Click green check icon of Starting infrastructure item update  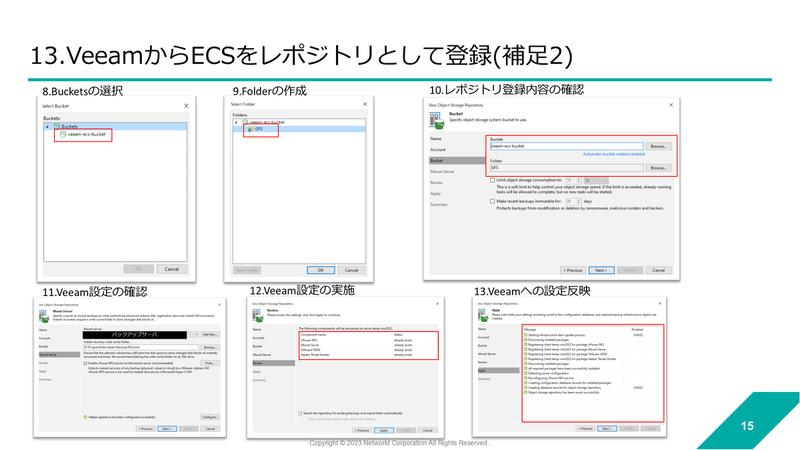(526, 335)
